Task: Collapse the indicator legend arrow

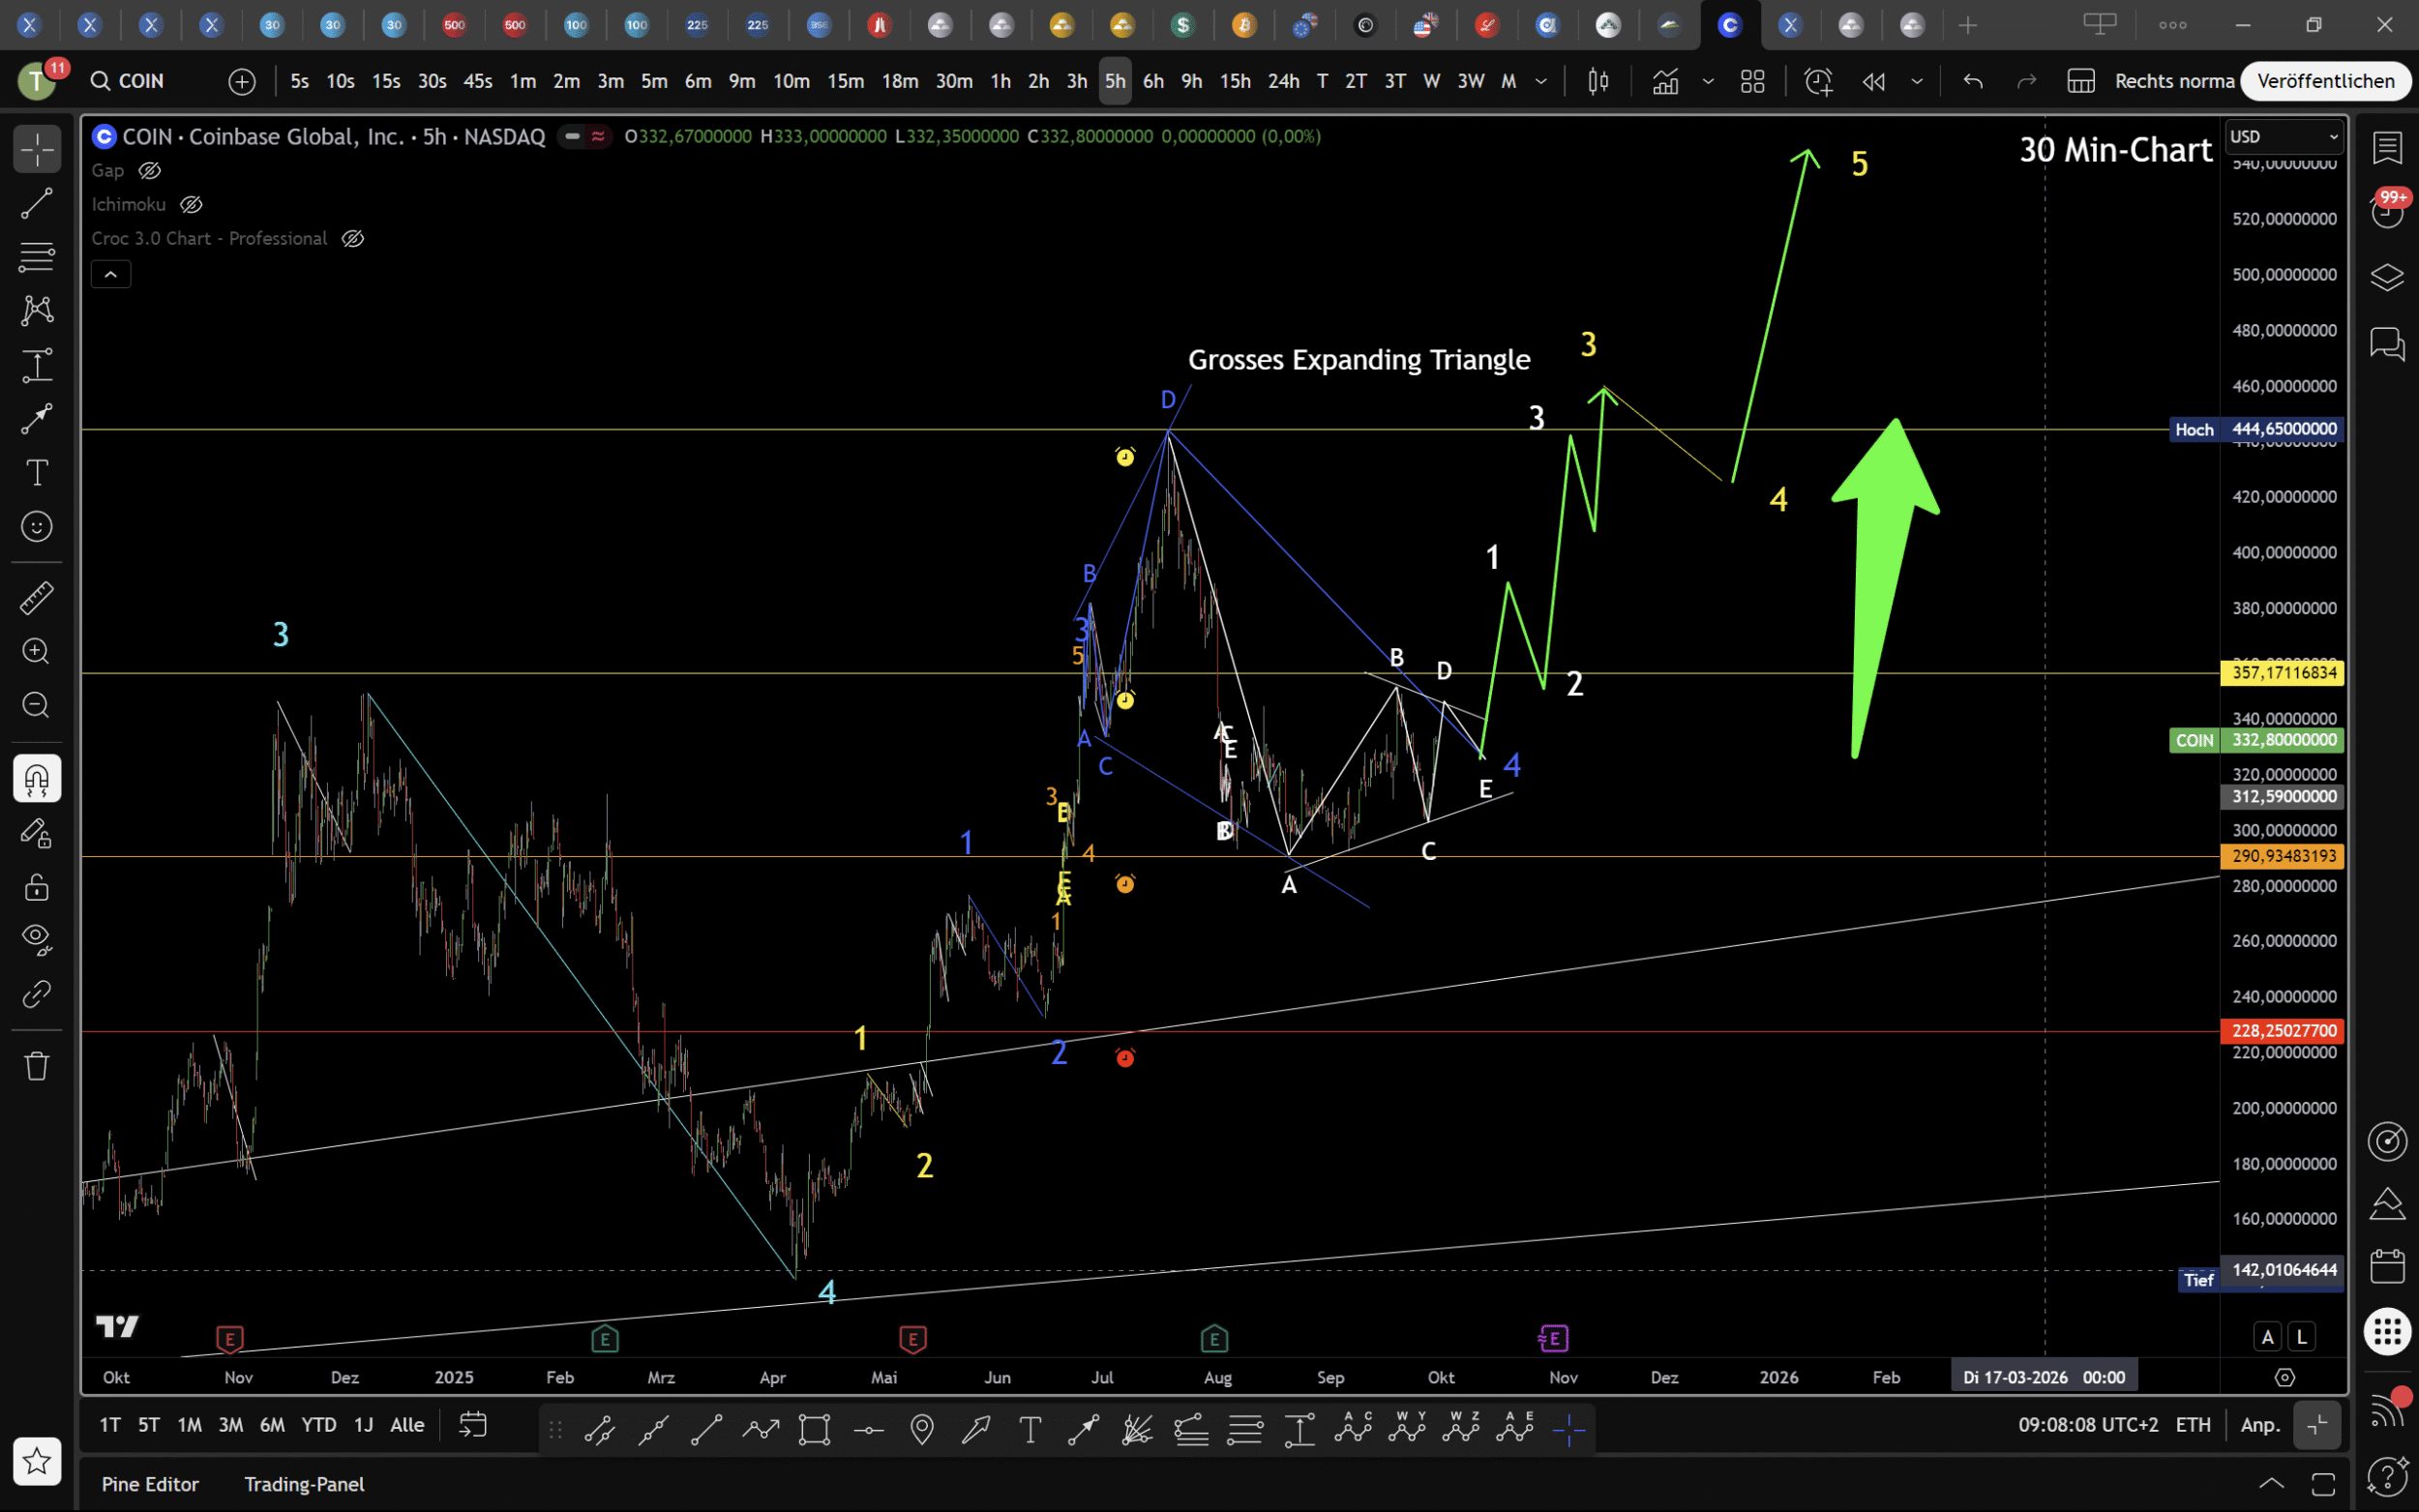Action: click(x=111, y=274)
